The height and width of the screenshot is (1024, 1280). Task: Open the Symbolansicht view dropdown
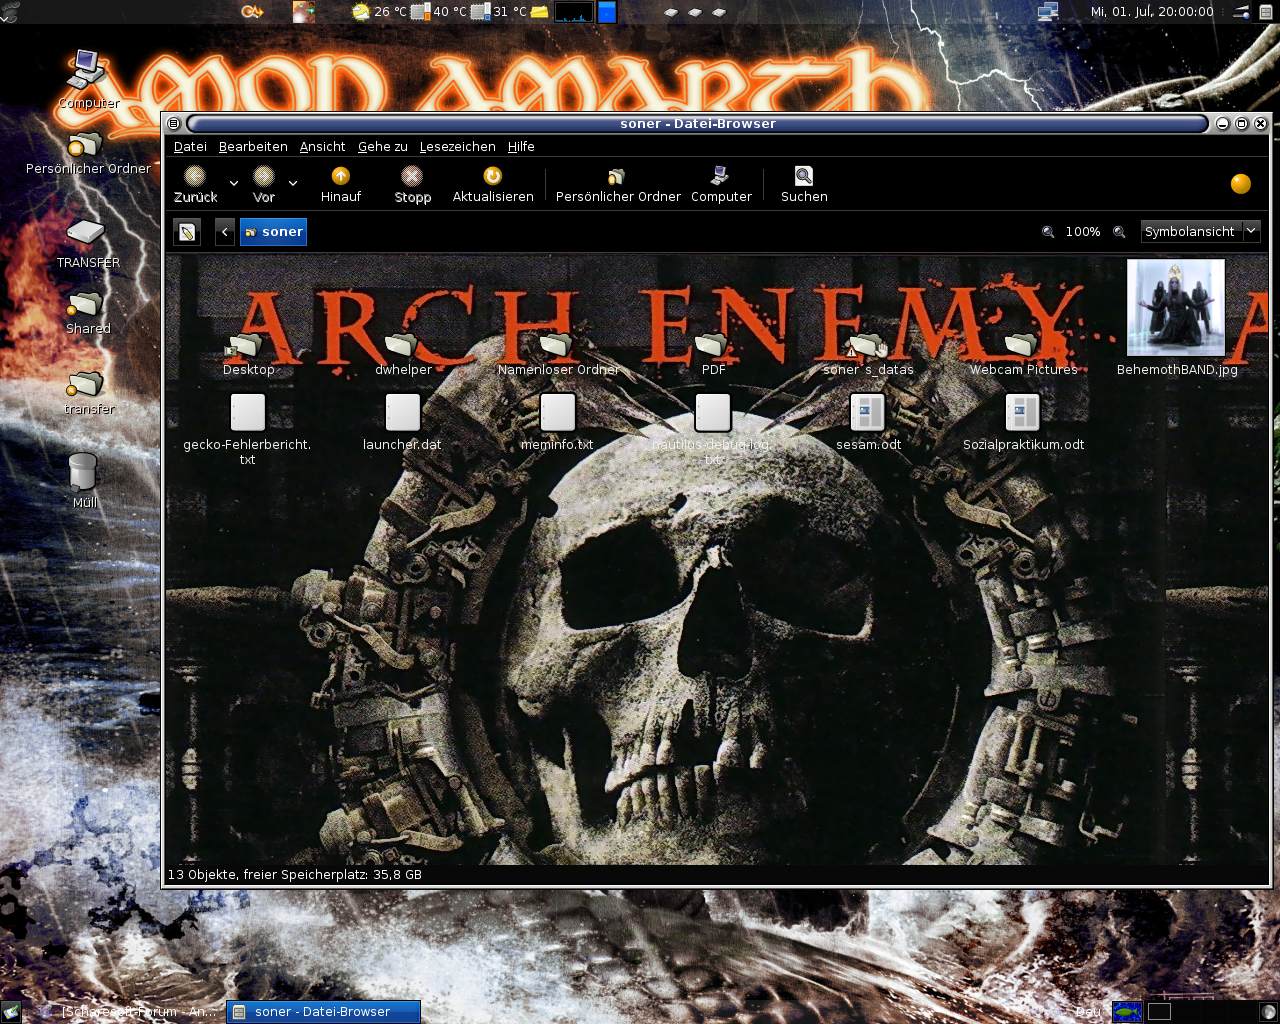click(x=1200, y=232)
